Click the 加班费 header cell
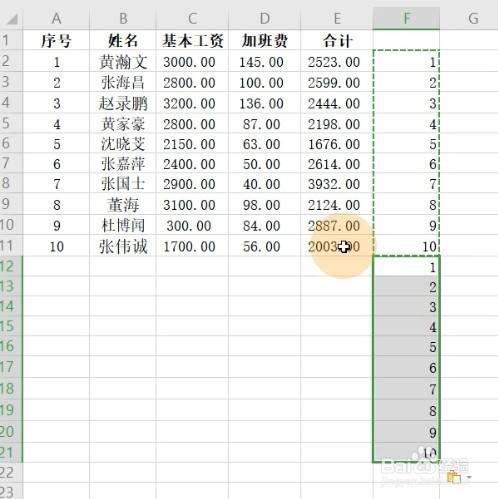 tap(265, 41)
